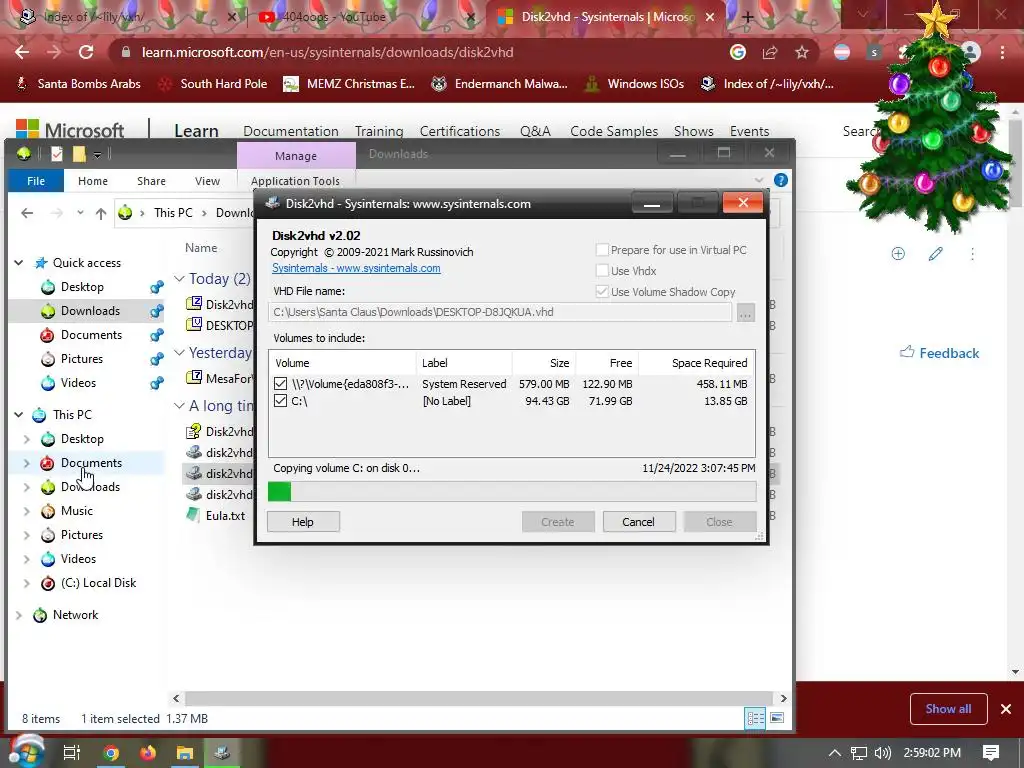The image size is (1024, 768).
Task: Open network icon in system tray
Action: 859,753
